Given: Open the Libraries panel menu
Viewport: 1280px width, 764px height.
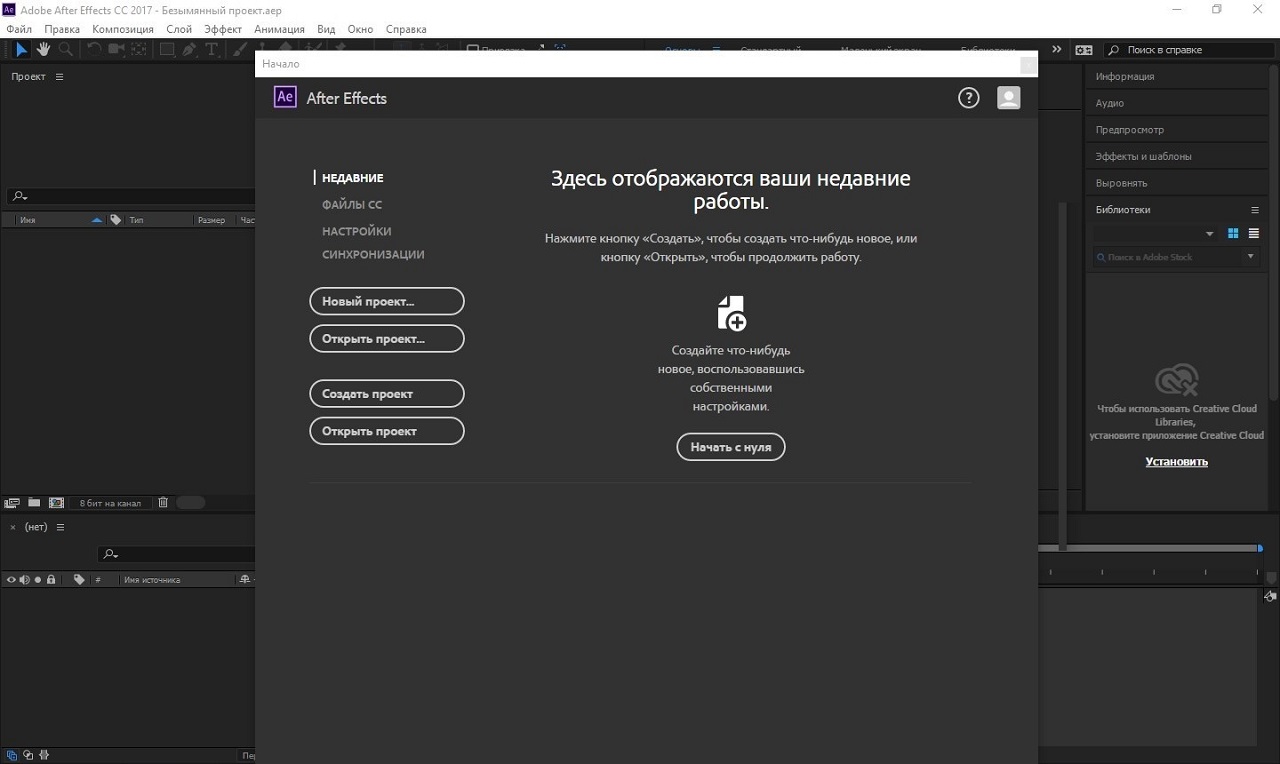Looking at the screenshot, I should [x=1255, y=210].
